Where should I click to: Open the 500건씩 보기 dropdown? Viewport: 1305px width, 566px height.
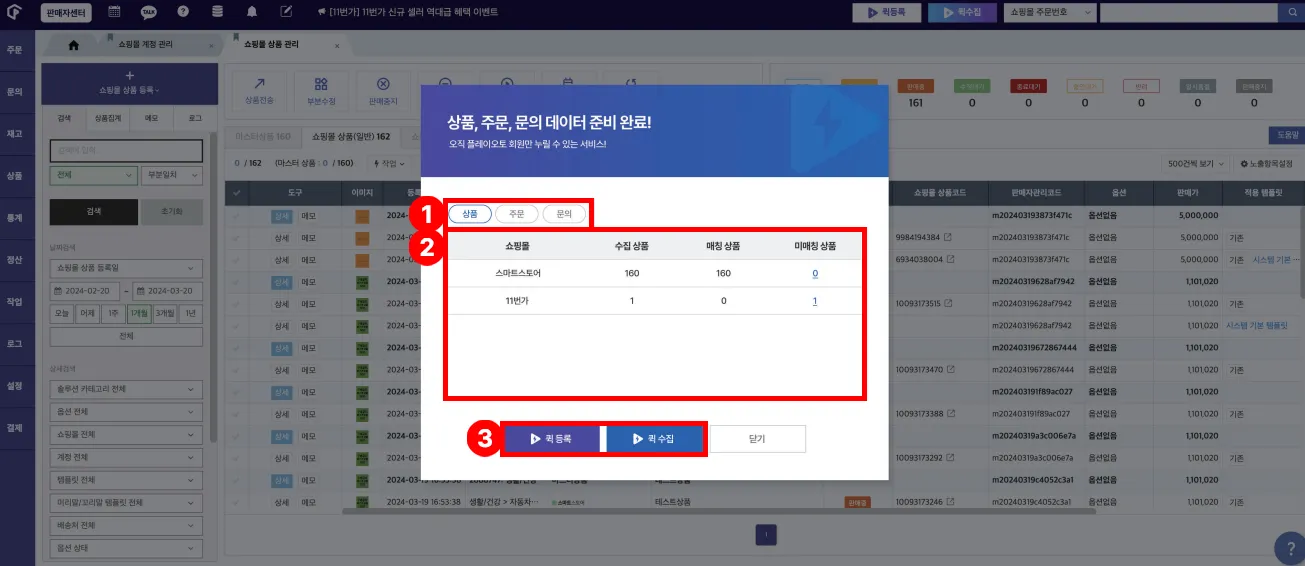click(1198, 163)
